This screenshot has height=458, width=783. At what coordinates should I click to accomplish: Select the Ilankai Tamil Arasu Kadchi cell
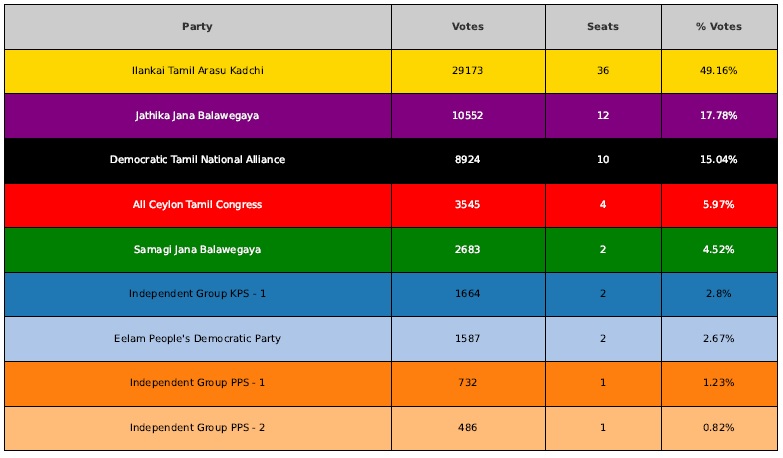point(198,71)
